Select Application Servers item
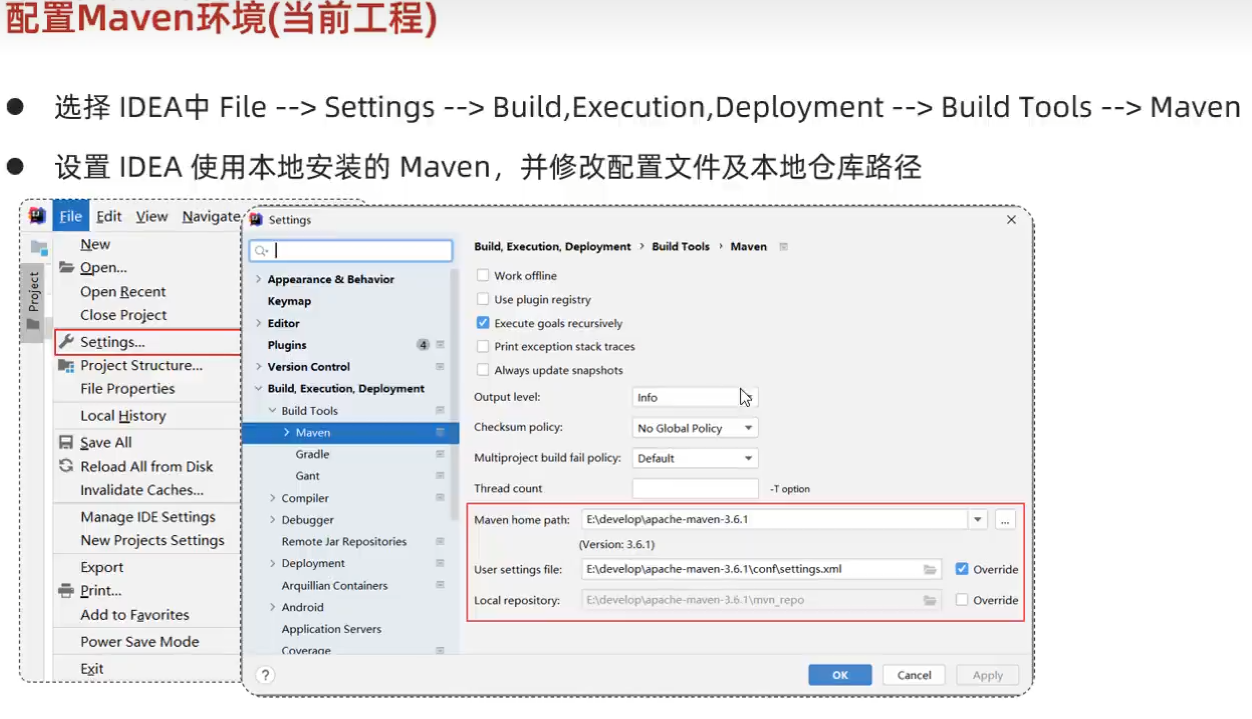Viewport: 1252px width, 719px height. click(x=331, y=629)
